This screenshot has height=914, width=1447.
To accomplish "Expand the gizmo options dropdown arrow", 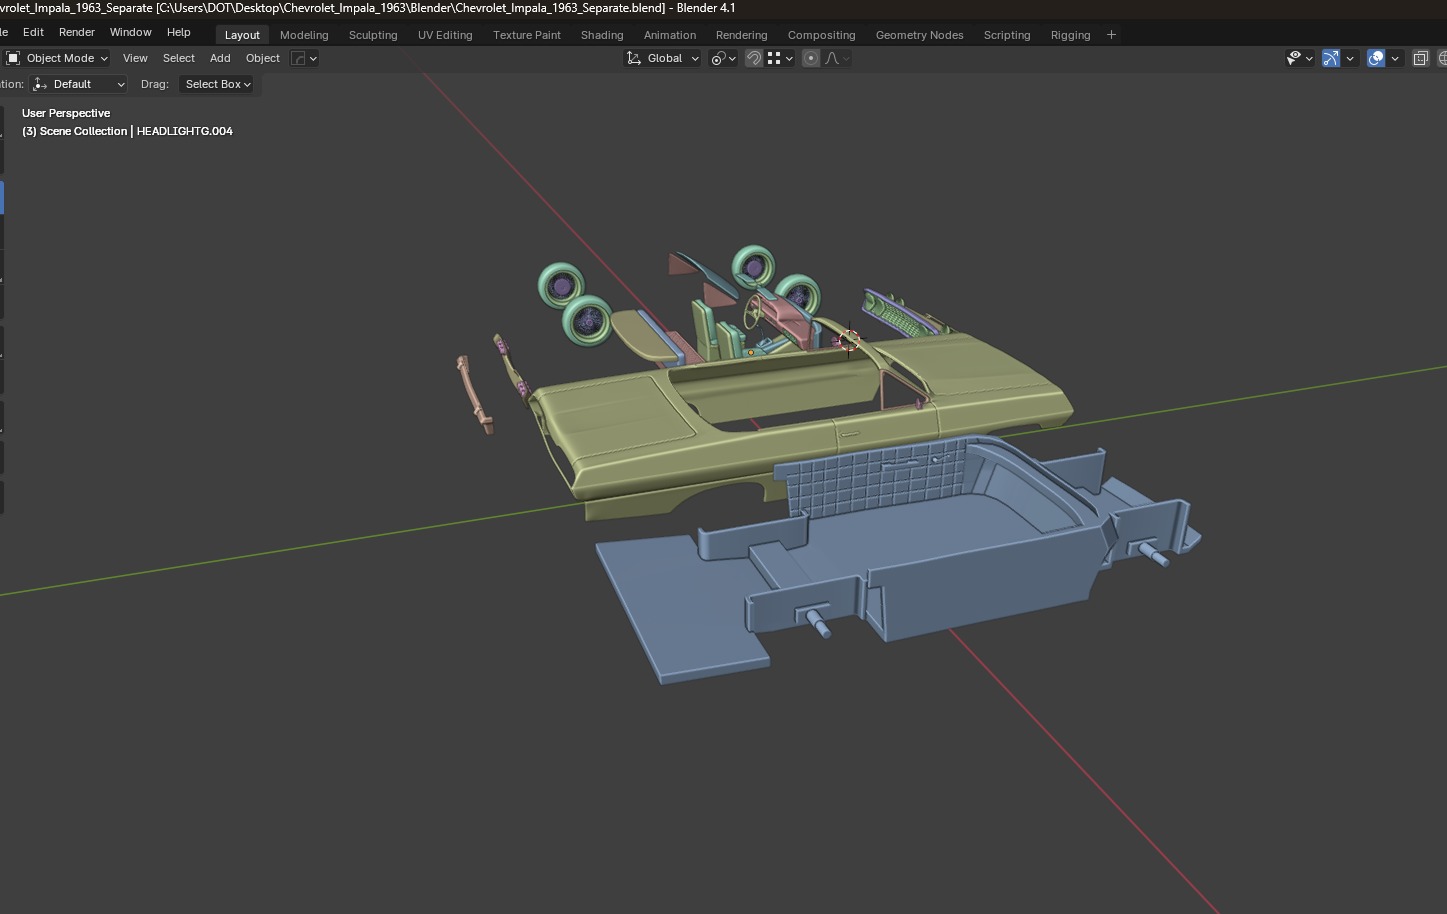I will (x=1350, y=58).
